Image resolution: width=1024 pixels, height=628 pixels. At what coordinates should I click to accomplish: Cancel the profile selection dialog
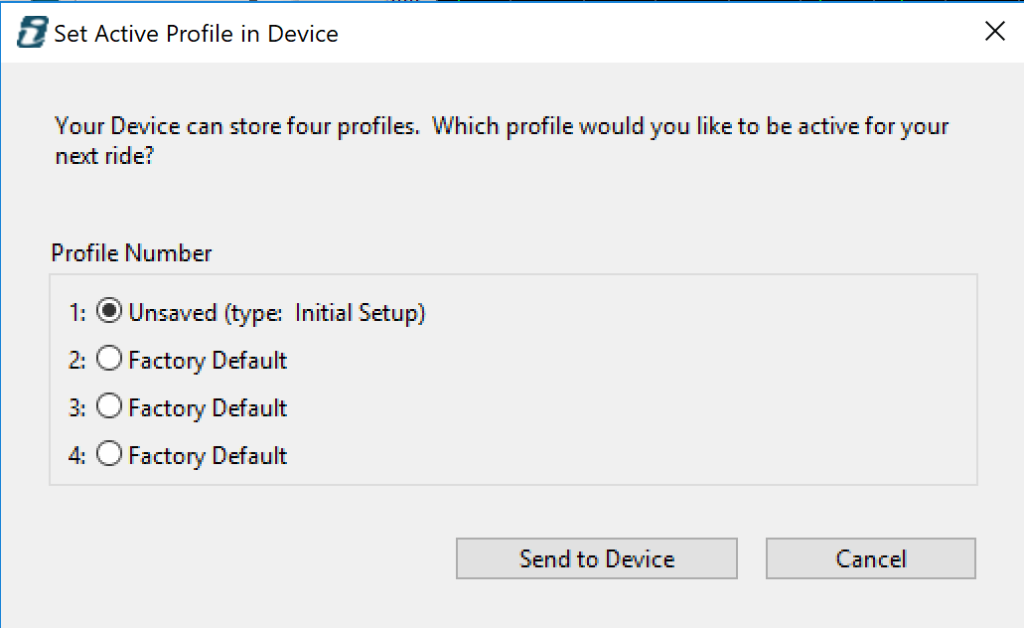(870, 559)
